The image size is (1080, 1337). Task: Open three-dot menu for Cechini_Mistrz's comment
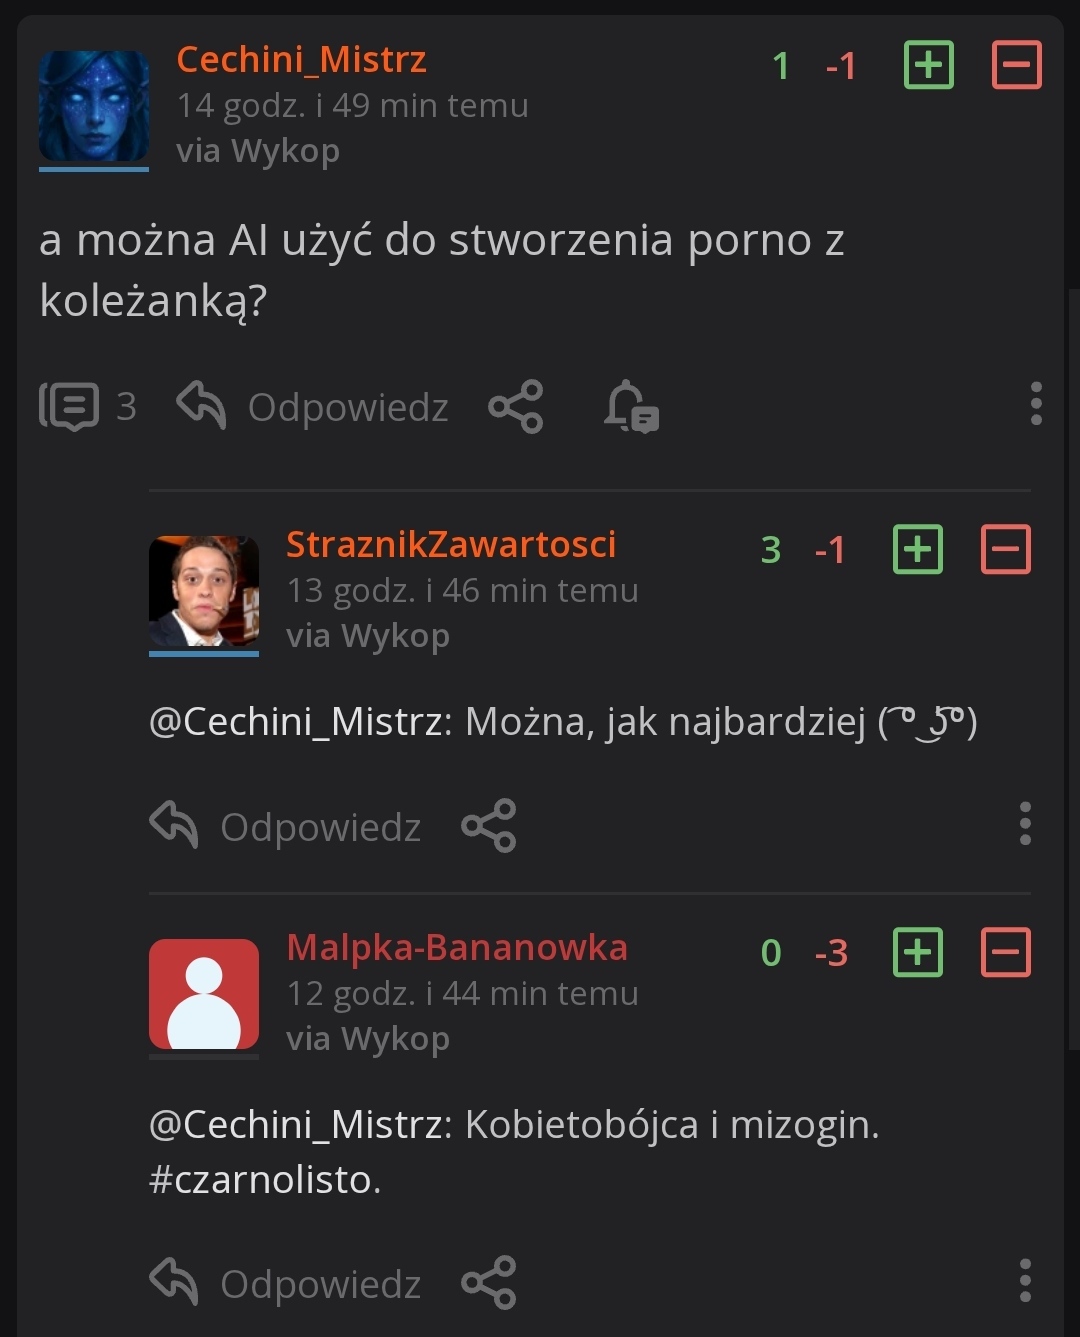click(x=1036, y=404)
